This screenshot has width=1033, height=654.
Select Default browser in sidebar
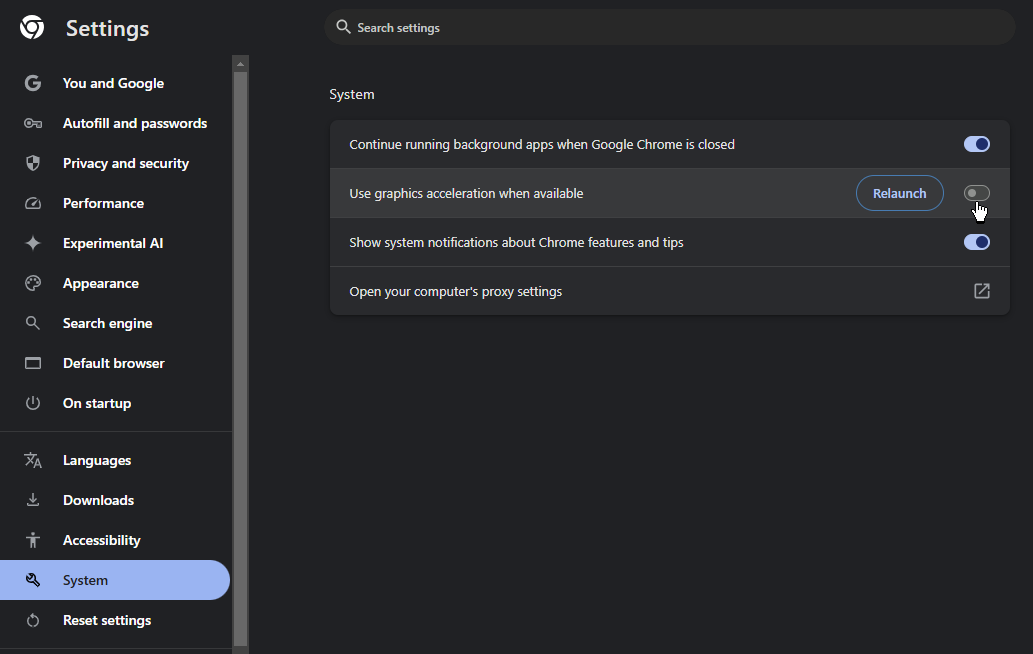click(x=115, y=364)
